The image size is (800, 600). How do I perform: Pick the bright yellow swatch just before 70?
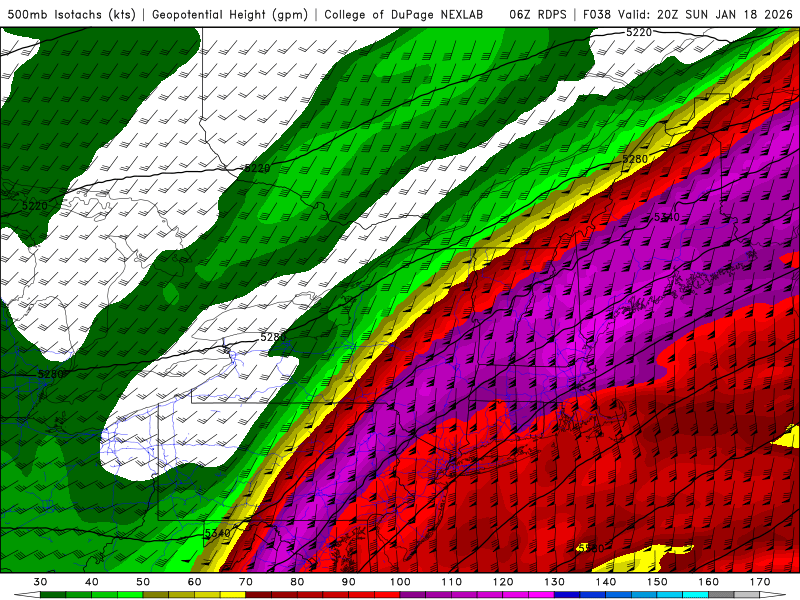pos(233,595)
